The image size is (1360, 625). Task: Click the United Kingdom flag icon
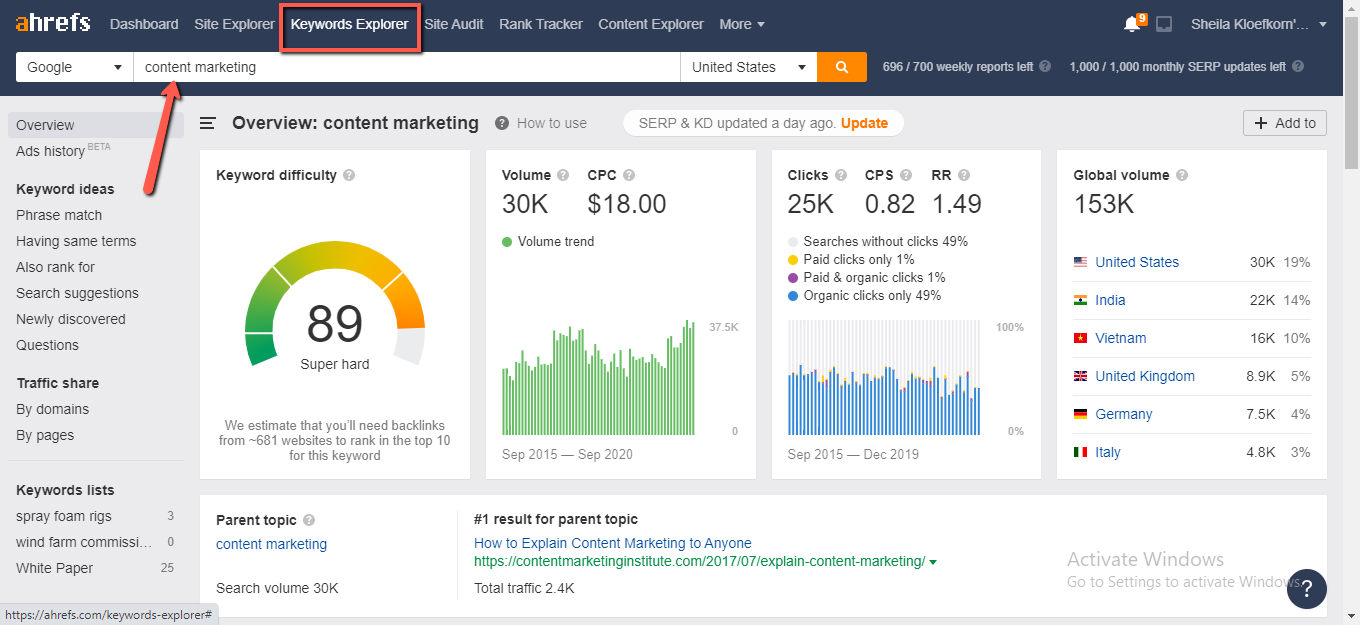pos(1080,376)
